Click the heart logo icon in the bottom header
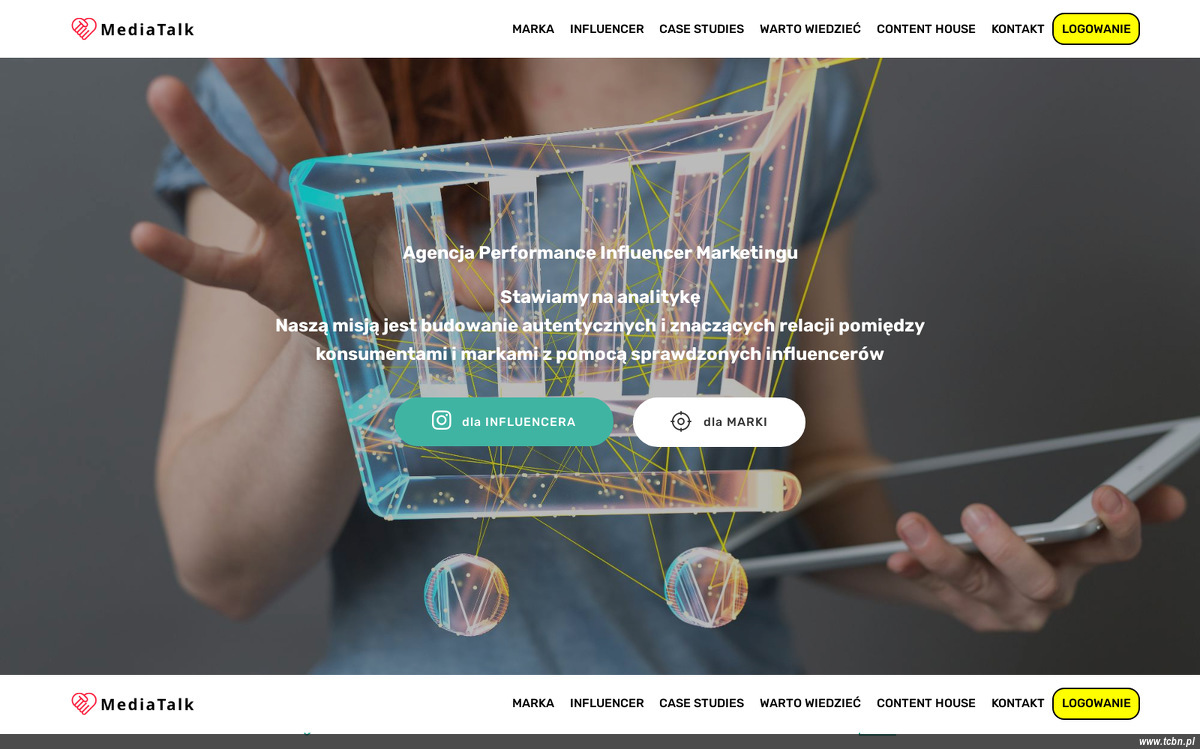This screenshot has width=1200, height=749. pyautogui.click(x=84, y=703)
